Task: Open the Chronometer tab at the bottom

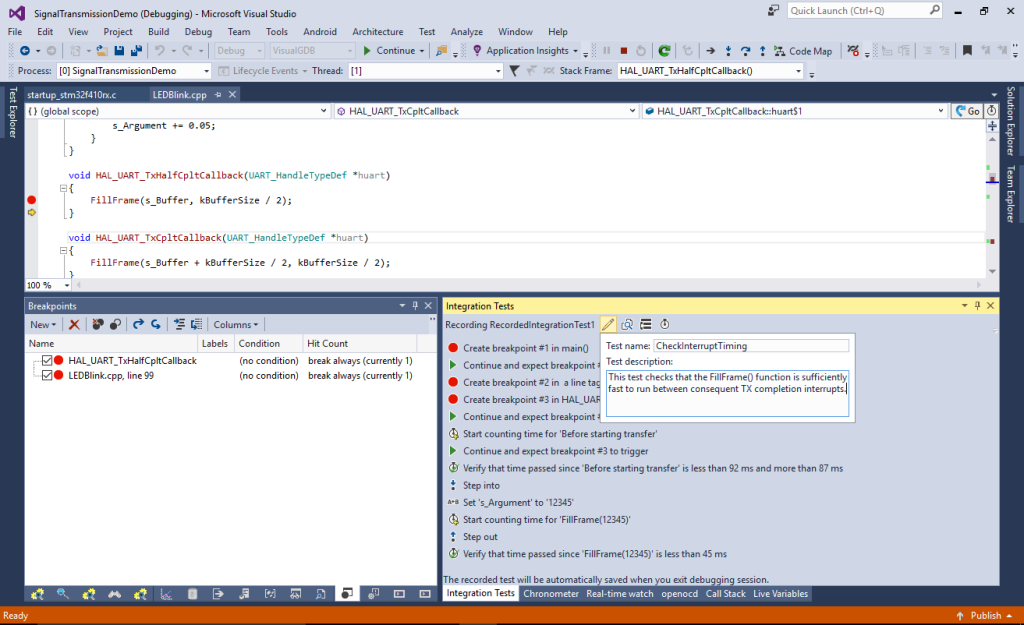Action: [553, 593]
